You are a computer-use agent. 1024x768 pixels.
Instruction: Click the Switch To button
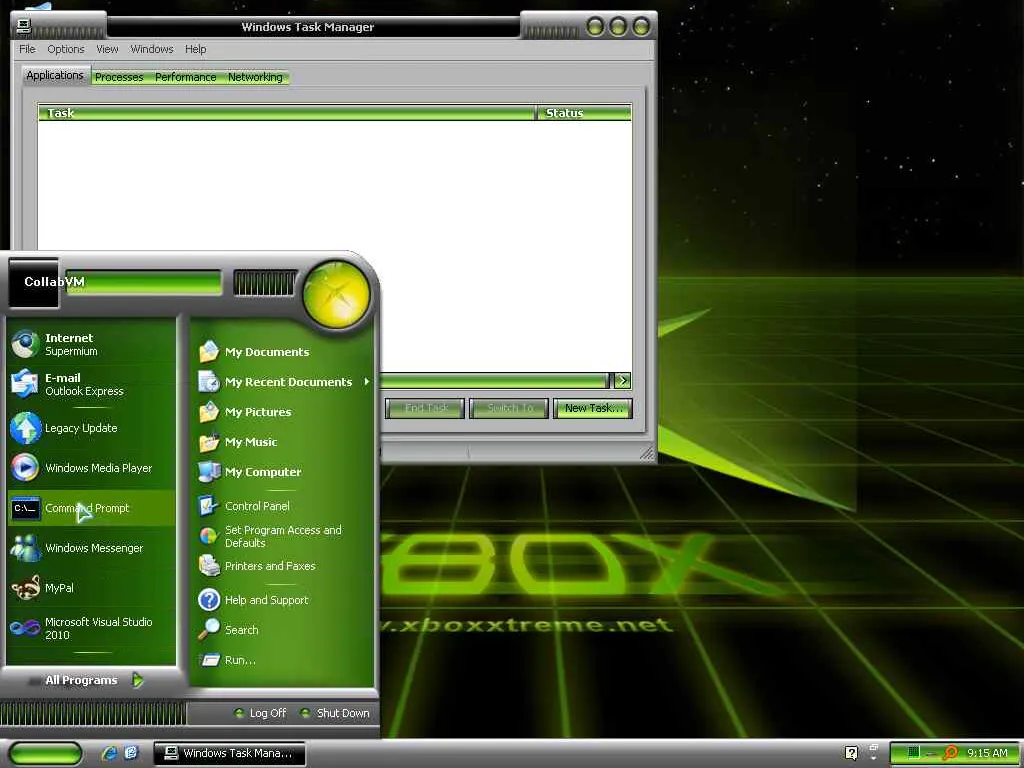(509, 408)
